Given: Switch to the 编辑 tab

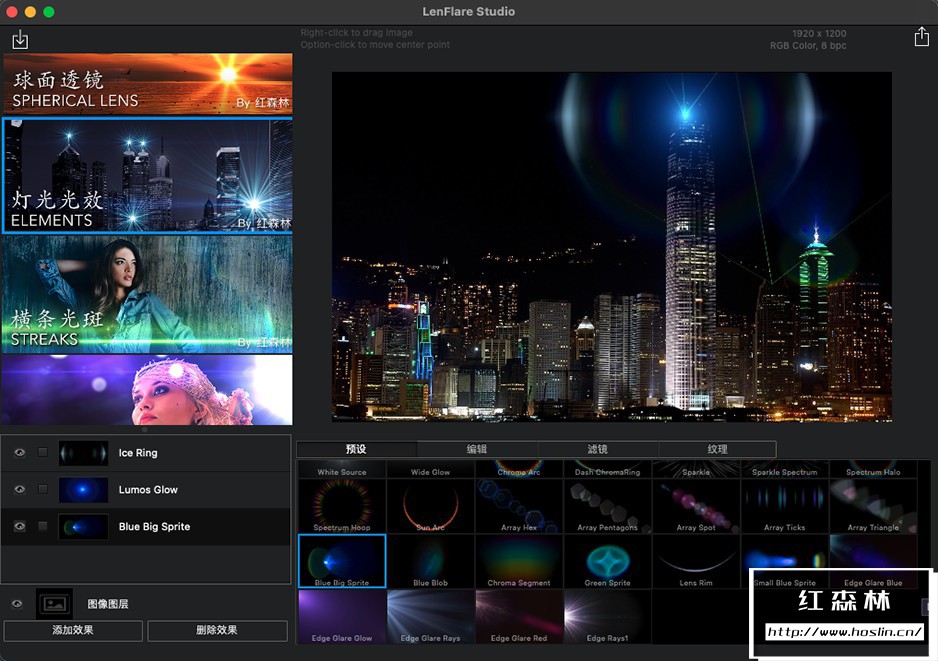Looking at the screenshot, I should (477, 450).
